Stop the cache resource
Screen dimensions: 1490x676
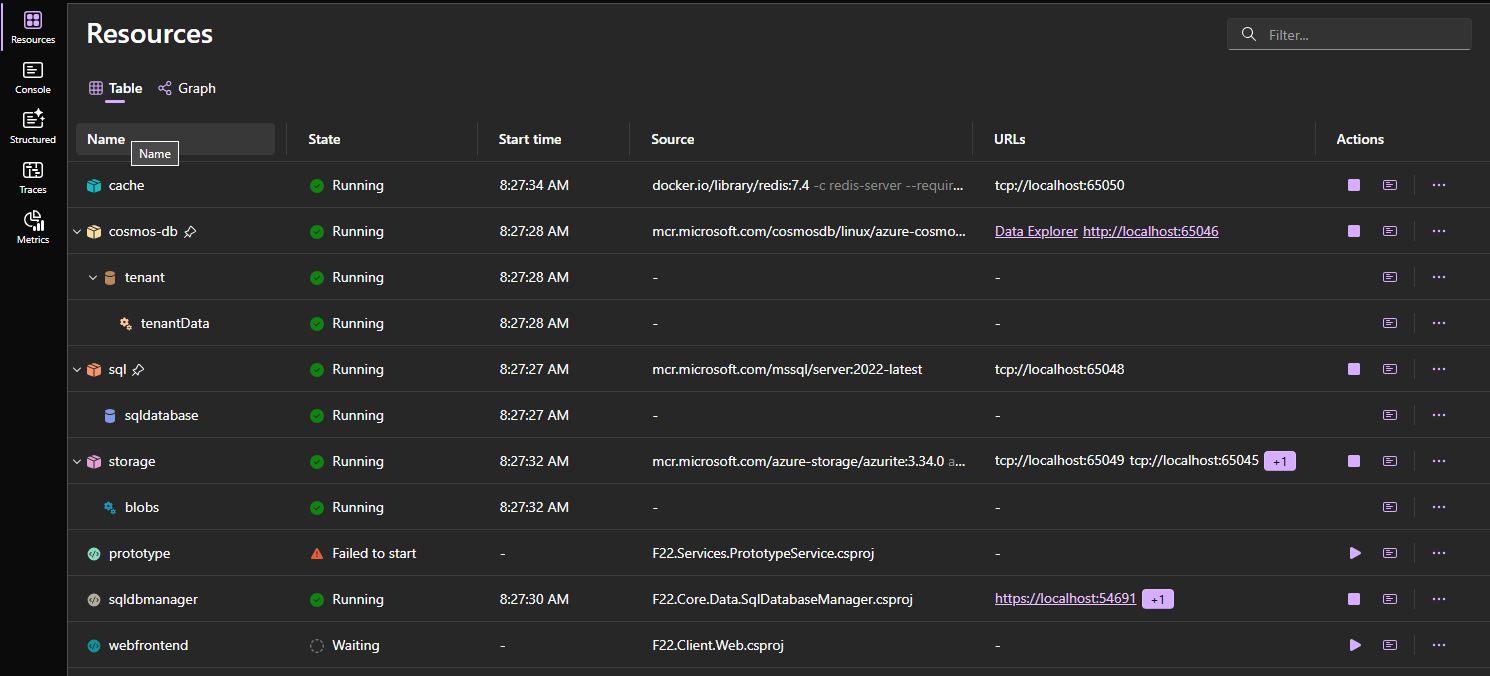coord(1354,185)
